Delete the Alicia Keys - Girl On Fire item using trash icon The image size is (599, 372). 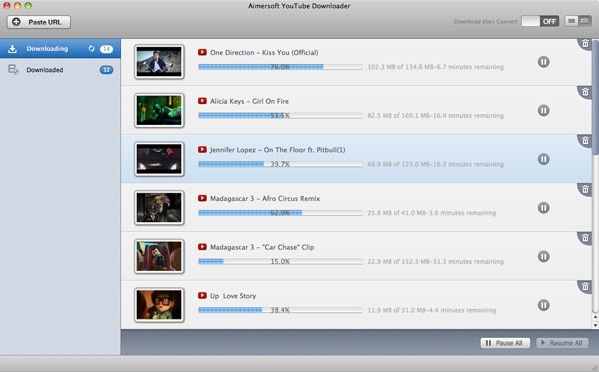[x=585, y=92]
